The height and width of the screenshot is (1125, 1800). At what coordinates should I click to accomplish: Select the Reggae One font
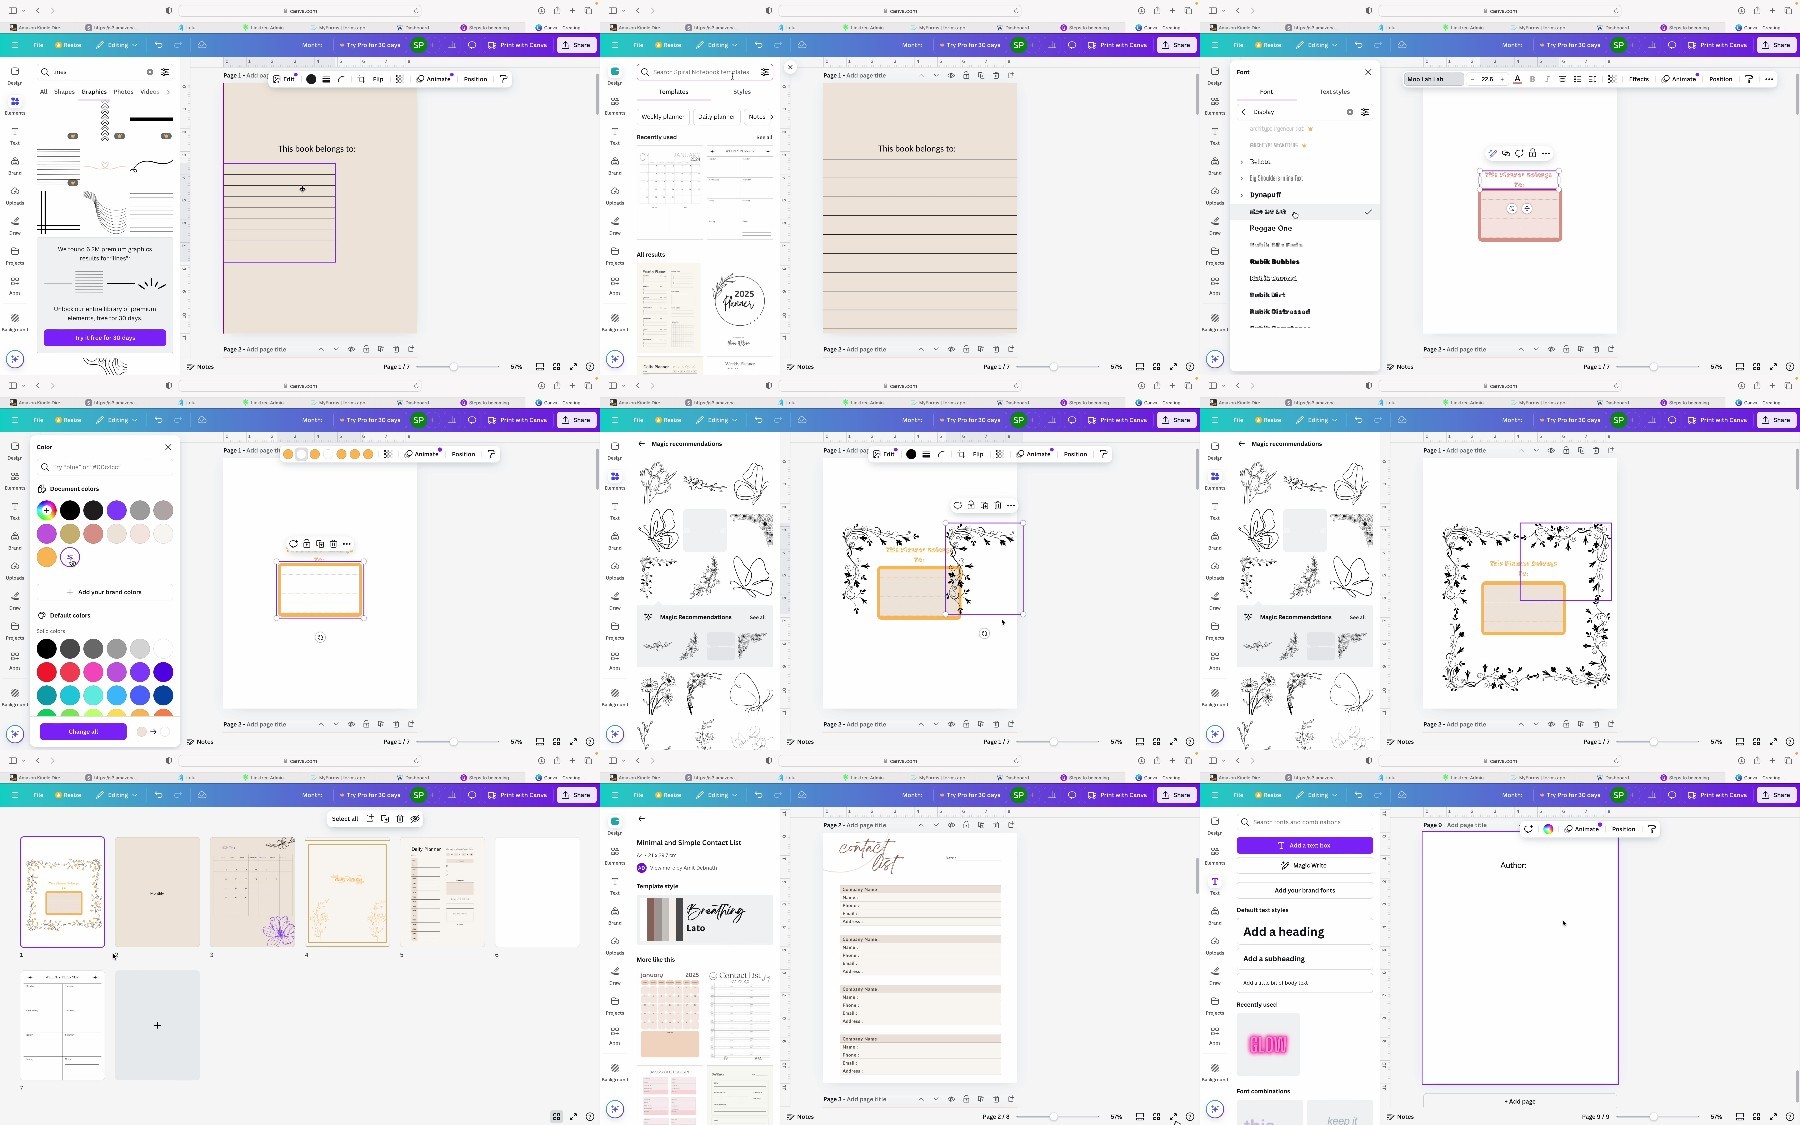click(x=1270, y=228)
